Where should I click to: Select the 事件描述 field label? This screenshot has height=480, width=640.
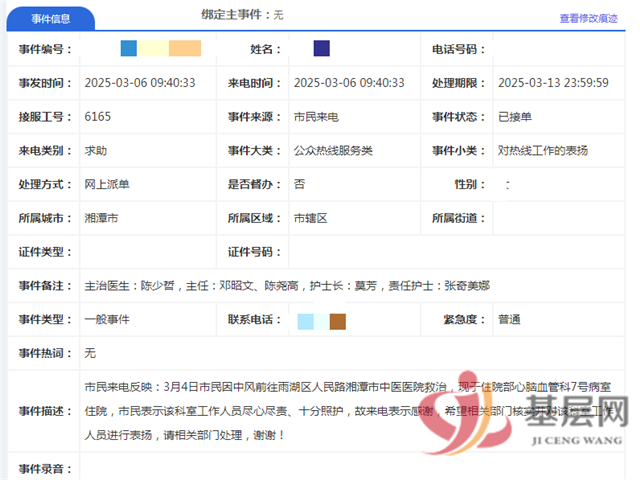click(45, 411)
